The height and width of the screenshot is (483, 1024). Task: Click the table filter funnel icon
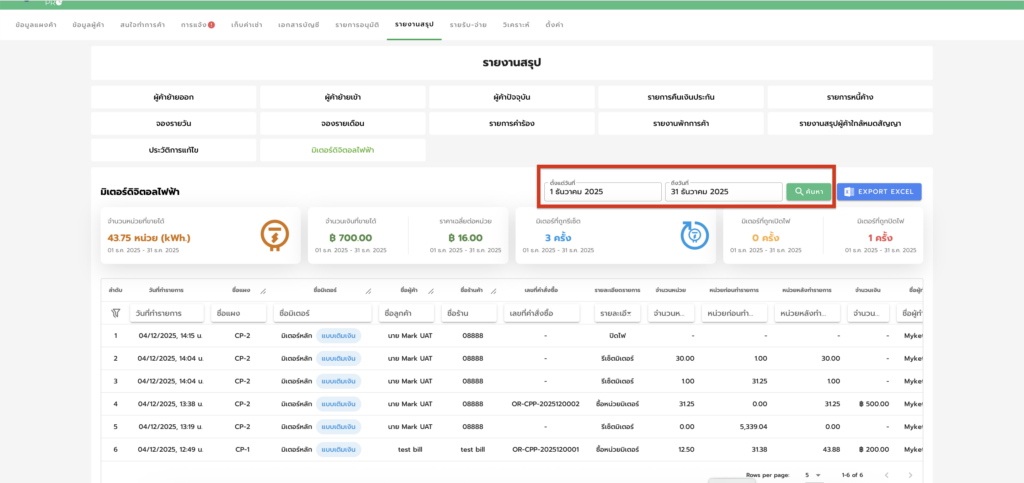coord(115,313)
